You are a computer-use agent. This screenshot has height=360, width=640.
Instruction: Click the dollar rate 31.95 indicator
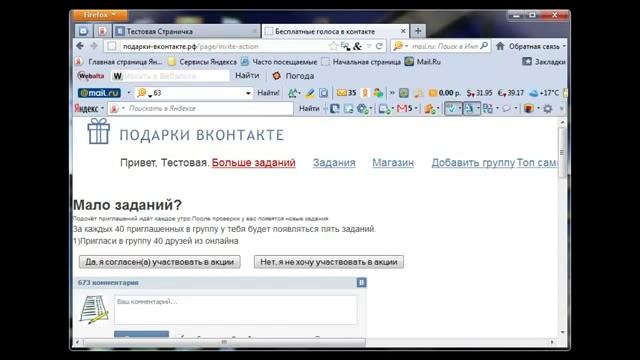pyautogui.click(x=480, y=93)
